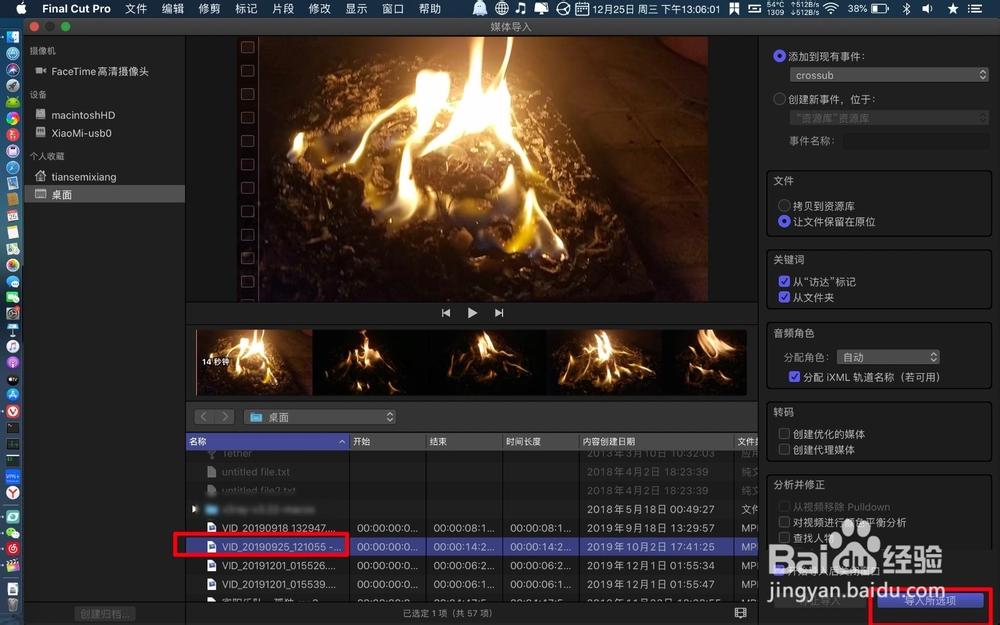The height and width of the screenshot is (625, 1000).
Task: Select 让文件保留在原位 radio option
Action: click(x=784, y=221)
